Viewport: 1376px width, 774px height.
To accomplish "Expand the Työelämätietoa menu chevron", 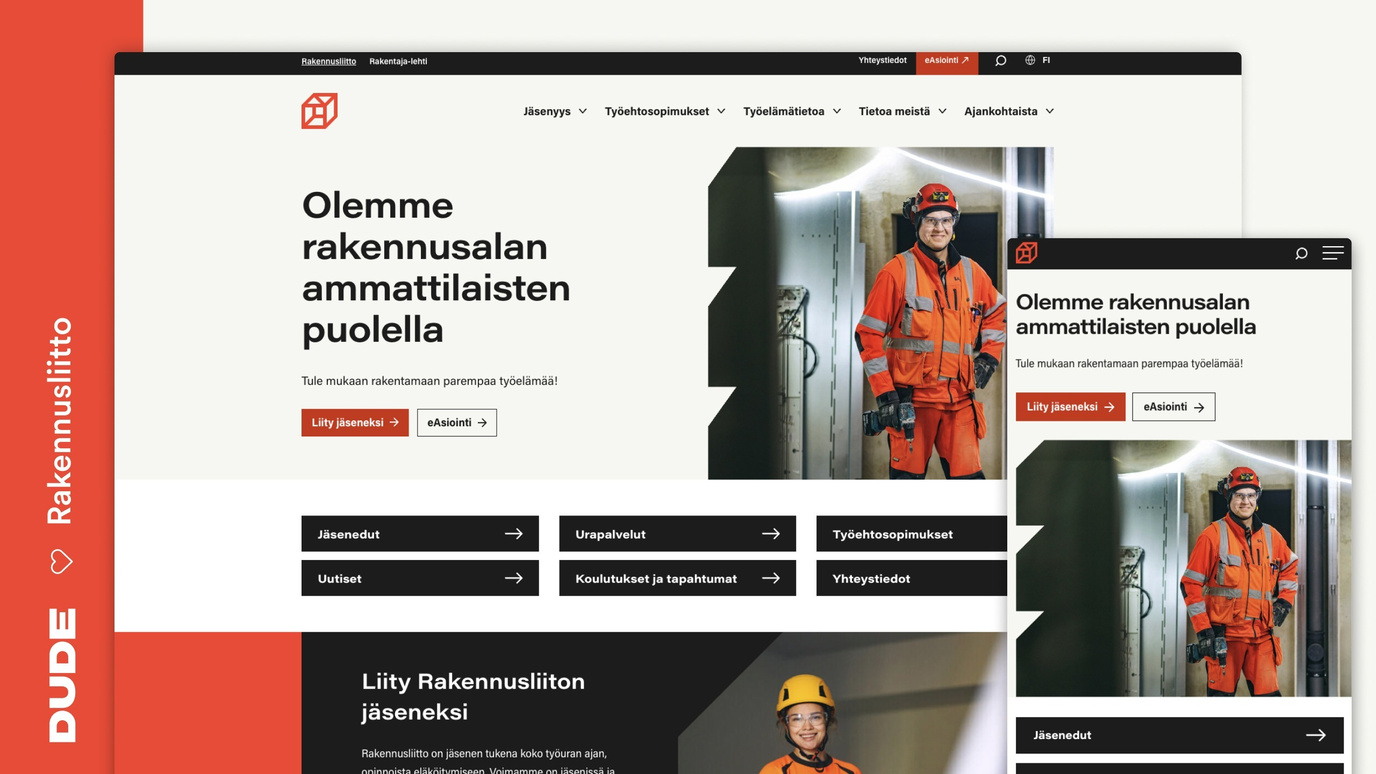I will coord(837,111).
